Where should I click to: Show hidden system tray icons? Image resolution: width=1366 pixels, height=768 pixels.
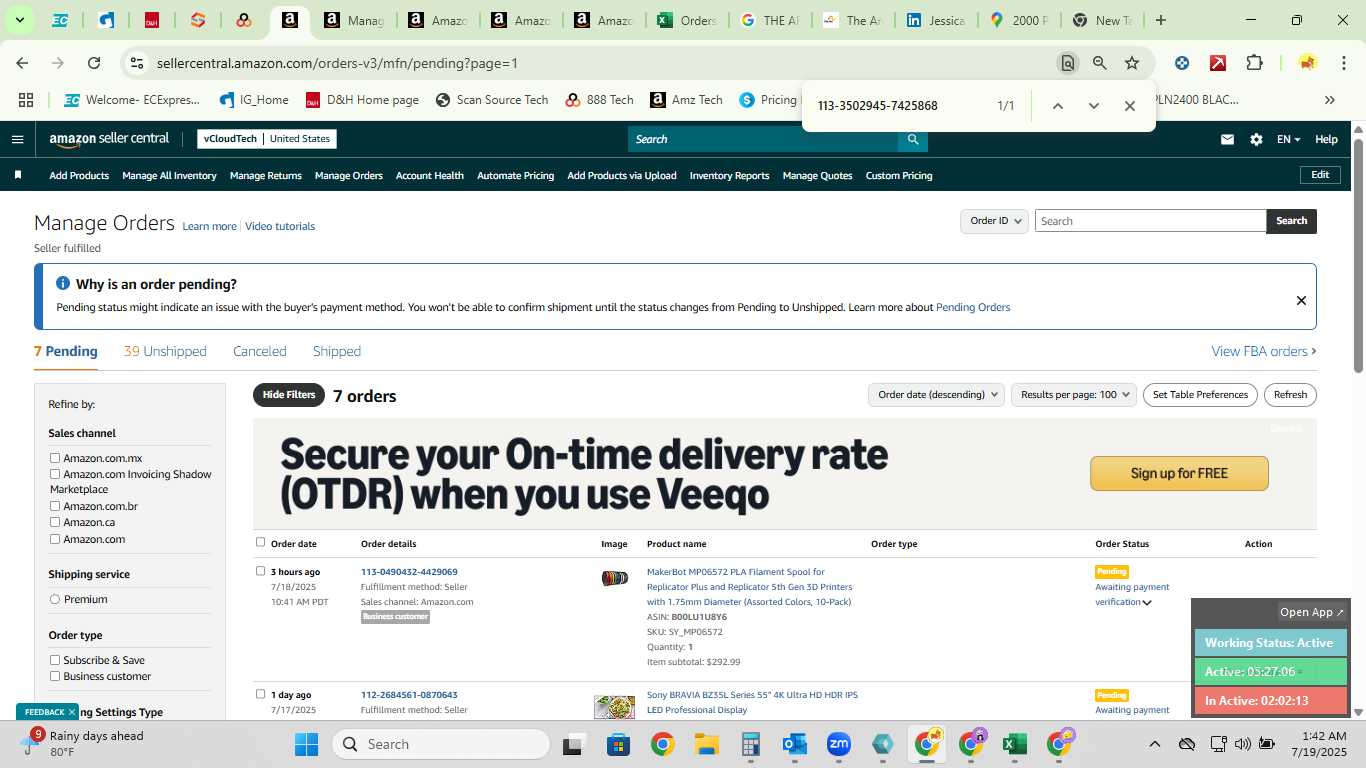[1154, 744]
